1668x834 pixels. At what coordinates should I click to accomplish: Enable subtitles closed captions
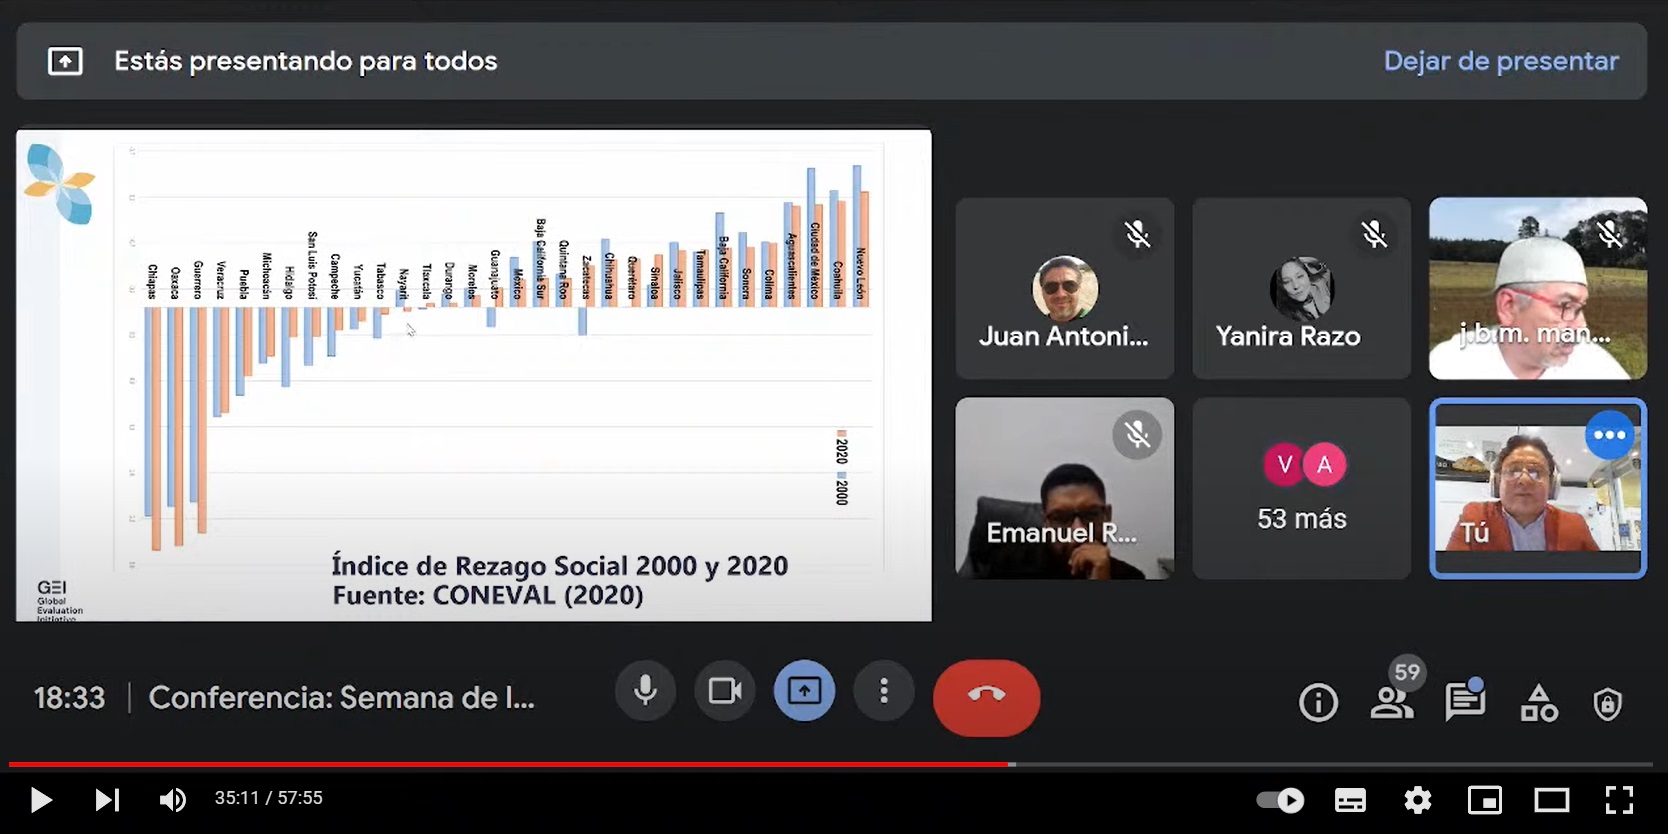click(x=1351, y=800)
